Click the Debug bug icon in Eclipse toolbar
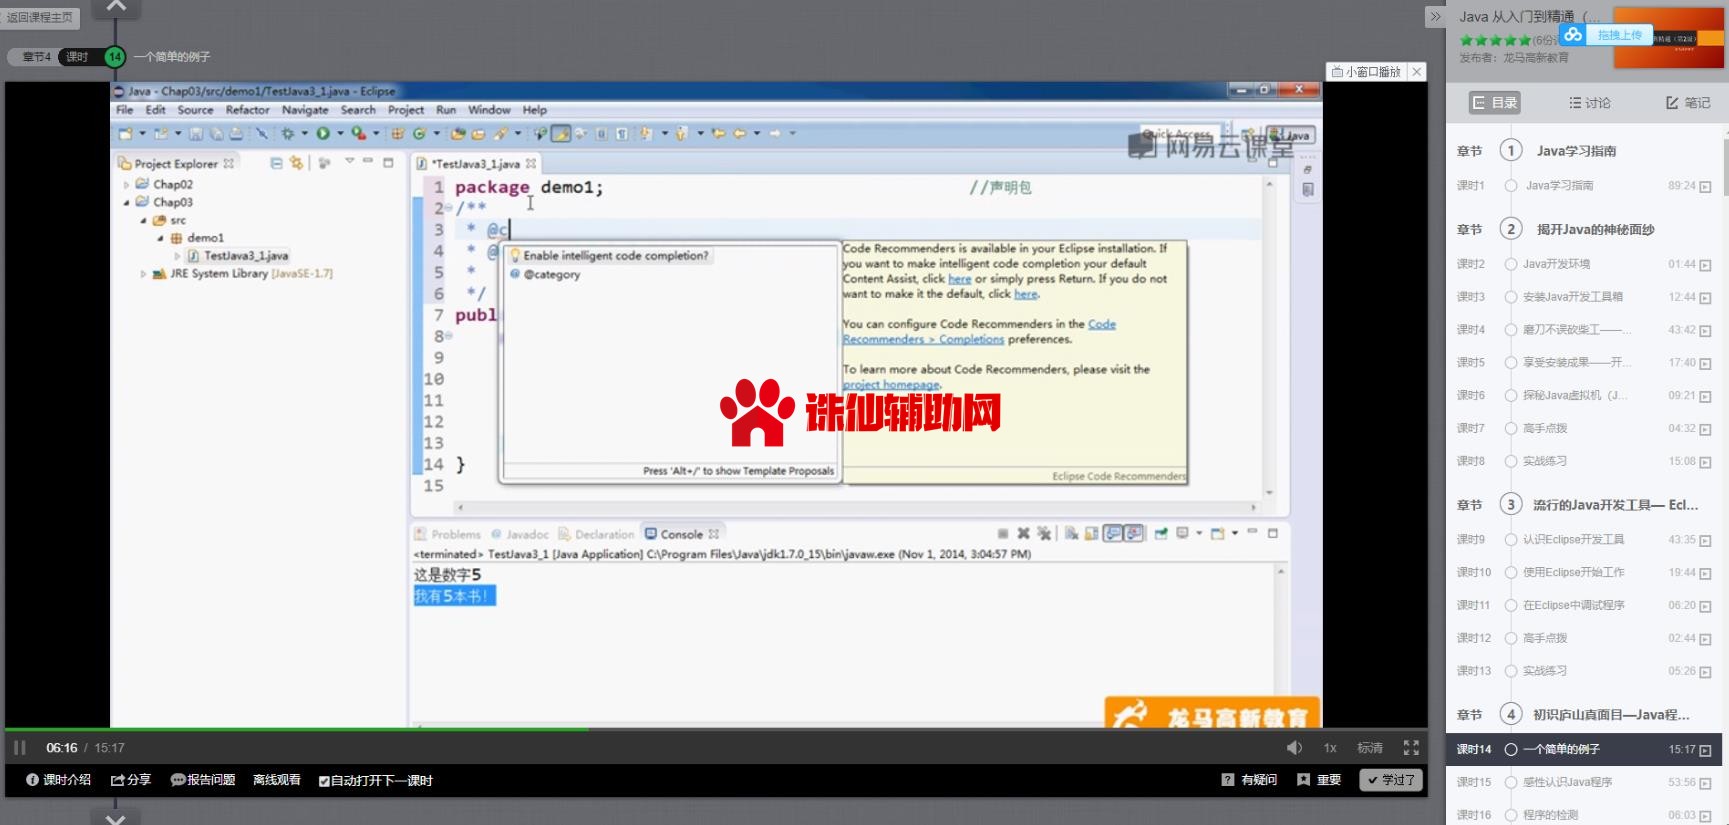 (x=287, y=133)
